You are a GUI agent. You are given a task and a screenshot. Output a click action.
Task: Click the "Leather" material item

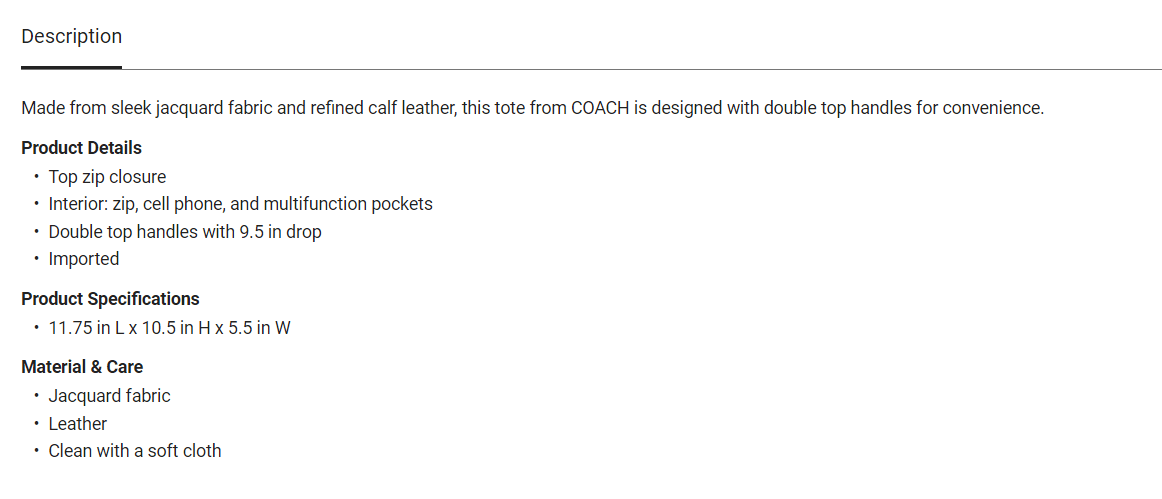pos(77,424)
